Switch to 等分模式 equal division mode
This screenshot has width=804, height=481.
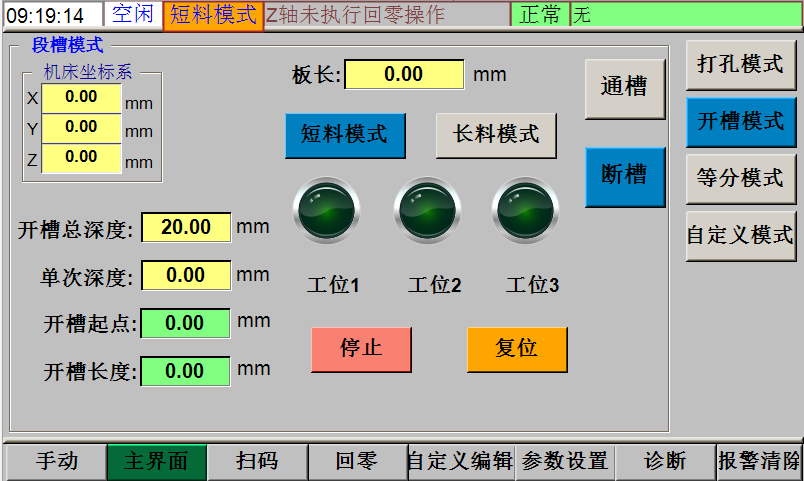[x=740, y=178]
